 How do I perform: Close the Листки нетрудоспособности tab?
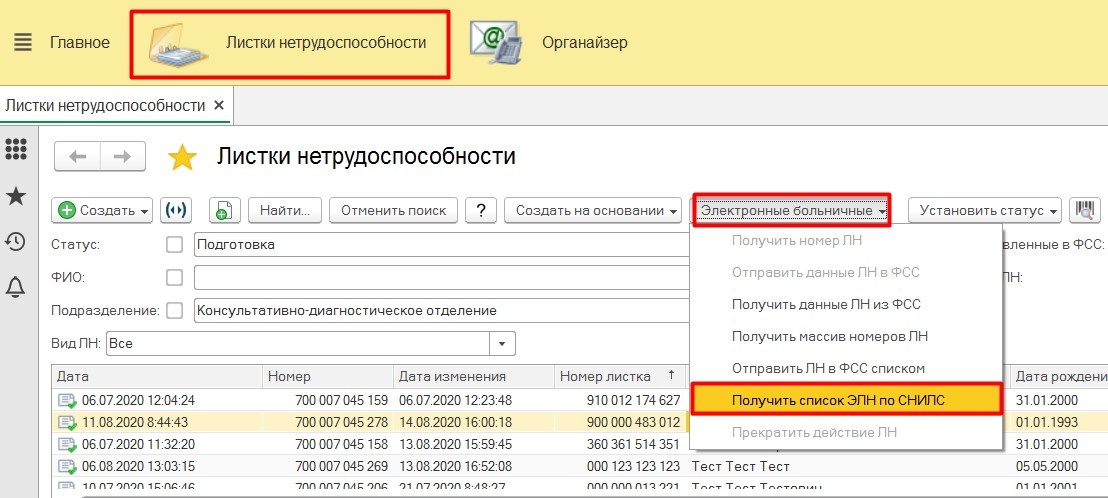pos(219,105)
